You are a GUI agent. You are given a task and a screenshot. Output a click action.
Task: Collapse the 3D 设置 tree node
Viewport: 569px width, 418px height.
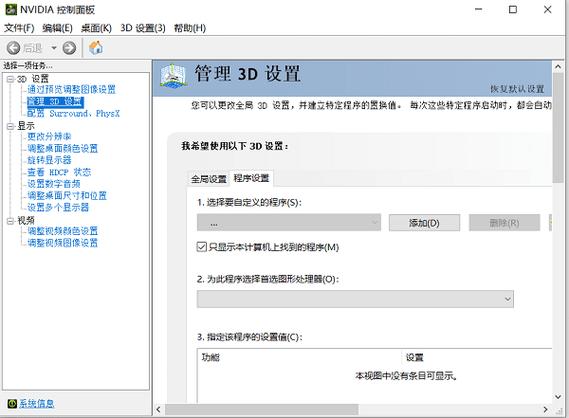[x=11, y=79]
